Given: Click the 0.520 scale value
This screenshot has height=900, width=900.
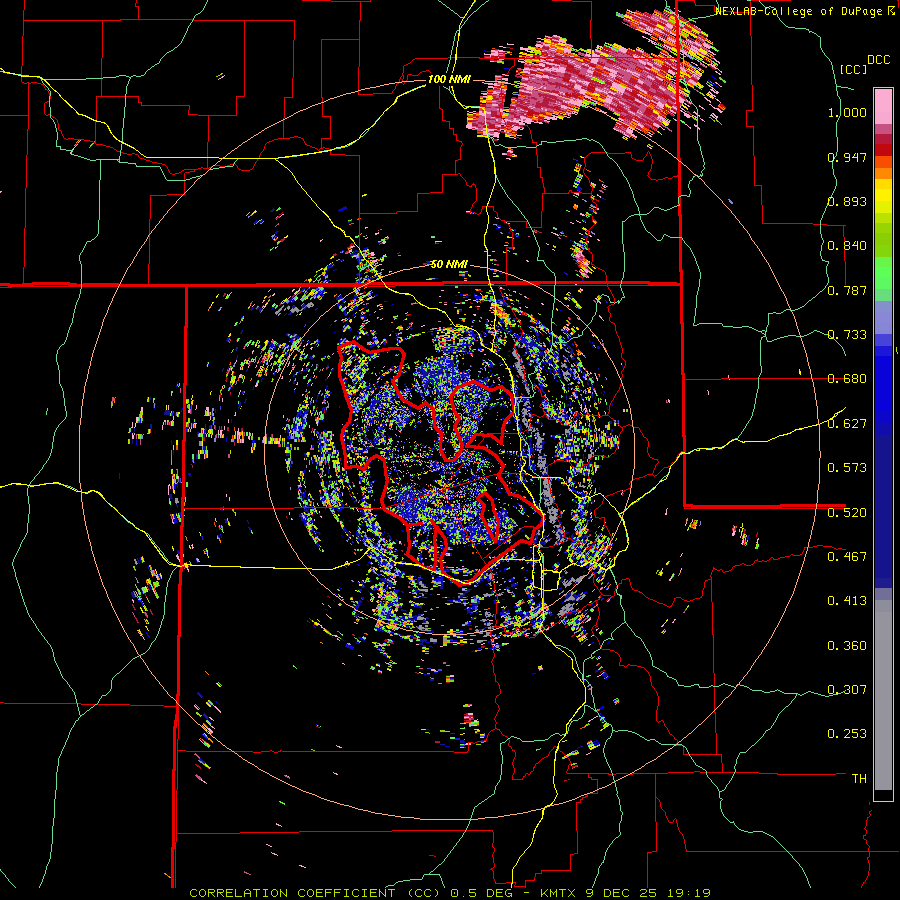Looking at the screenshot, I should coord(847,513).
